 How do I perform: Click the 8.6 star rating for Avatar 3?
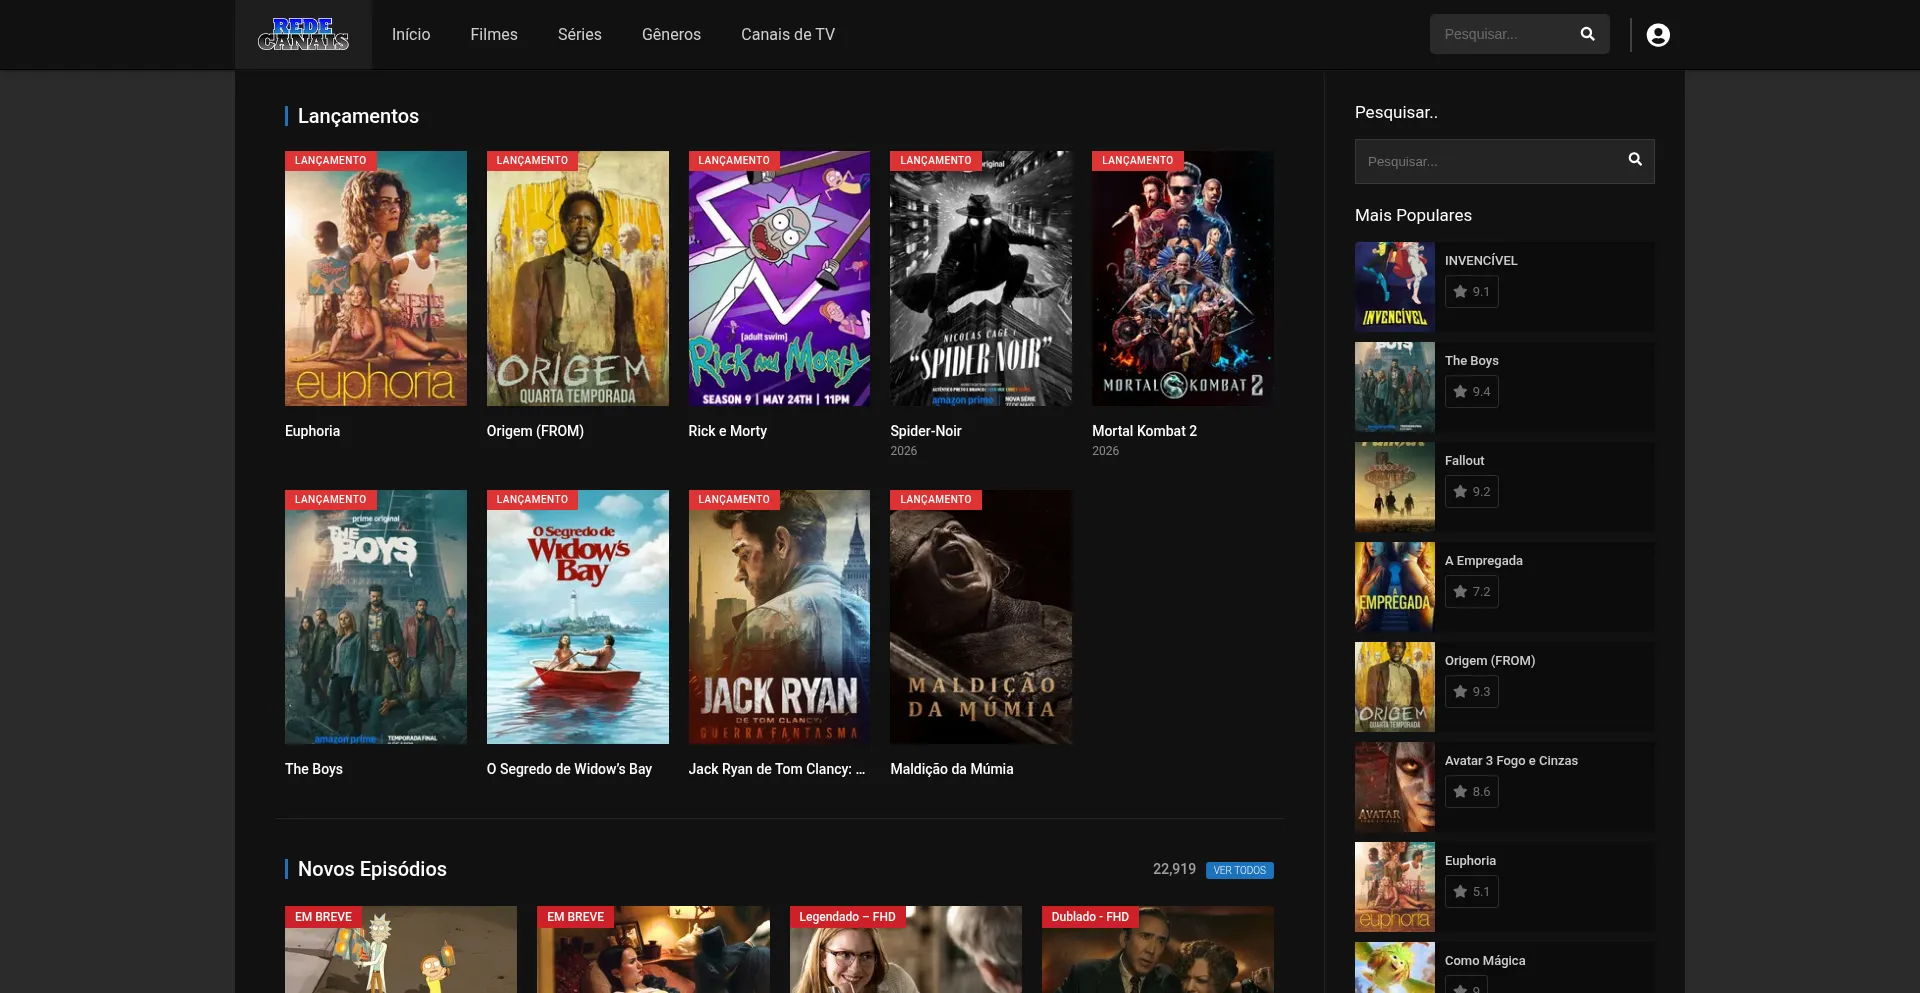[1472, 792]
